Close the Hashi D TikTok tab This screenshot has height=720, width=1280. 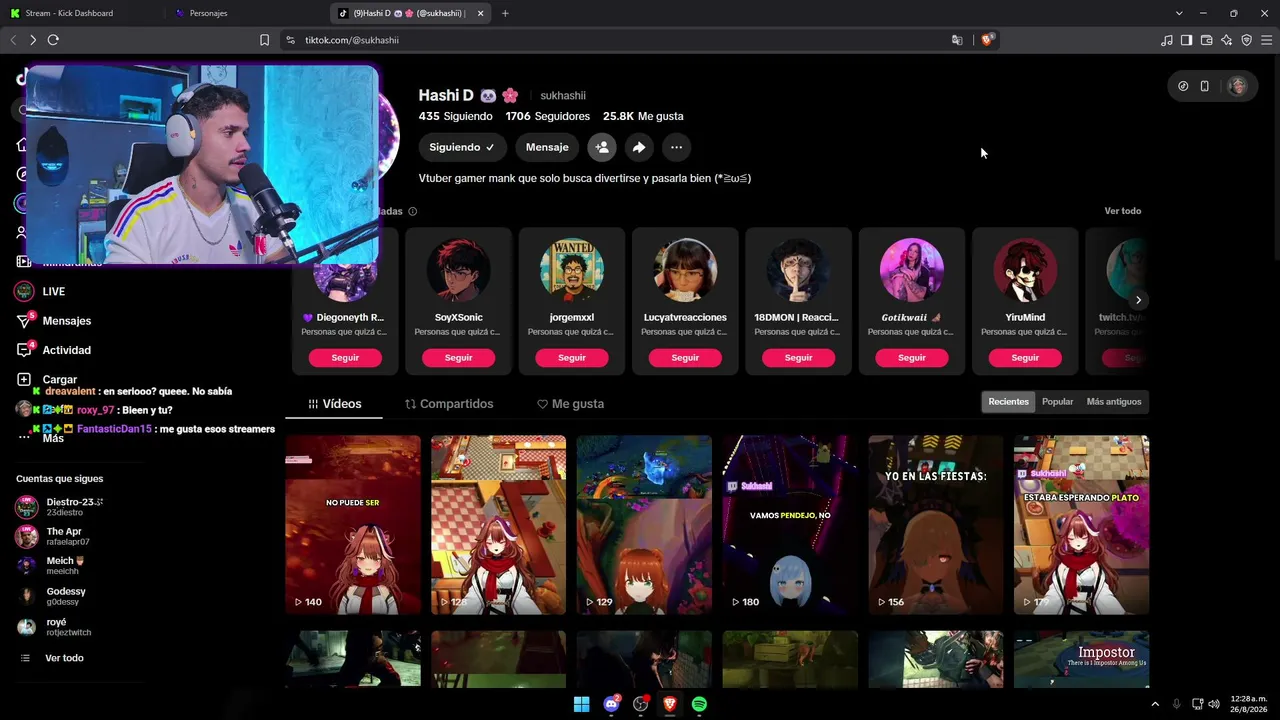481,13
